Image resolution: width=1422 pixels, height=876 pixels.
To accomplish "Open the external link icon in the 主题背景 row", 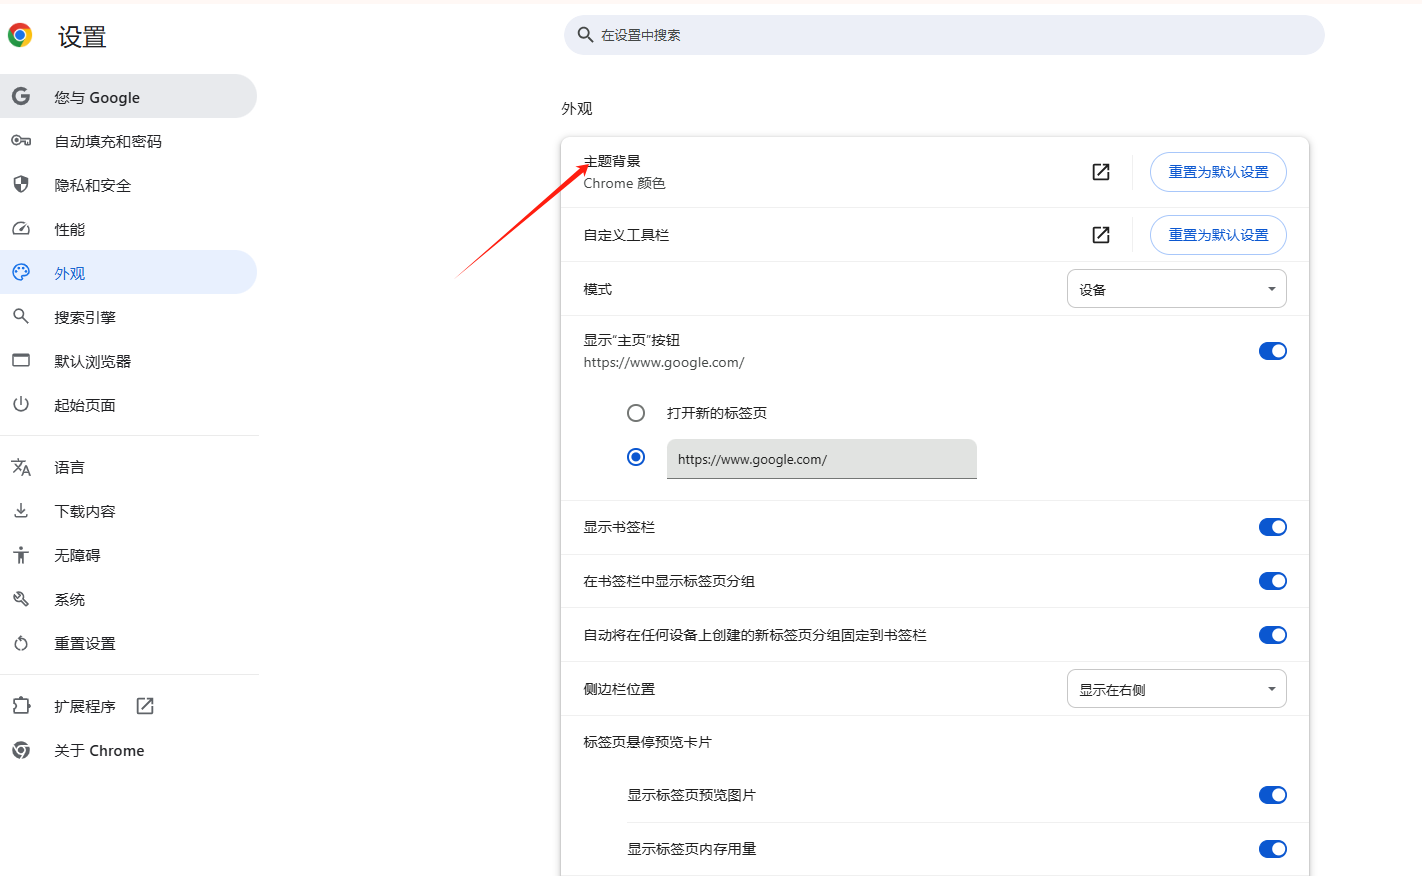I will point(1101,172).
